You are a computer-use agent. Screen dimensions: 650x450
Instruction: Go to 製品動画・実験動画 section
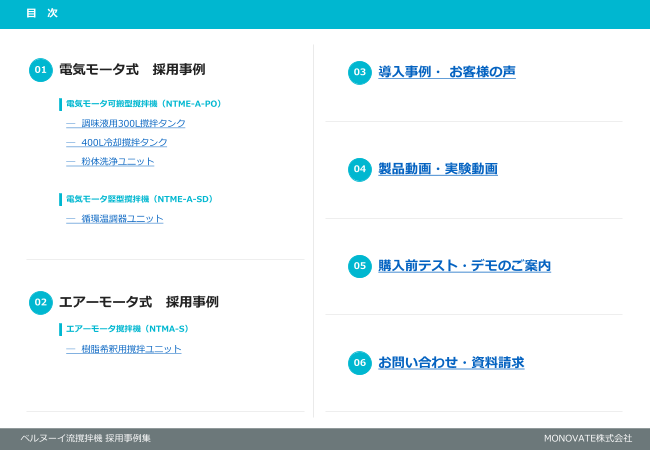click(x=438, y=169)
